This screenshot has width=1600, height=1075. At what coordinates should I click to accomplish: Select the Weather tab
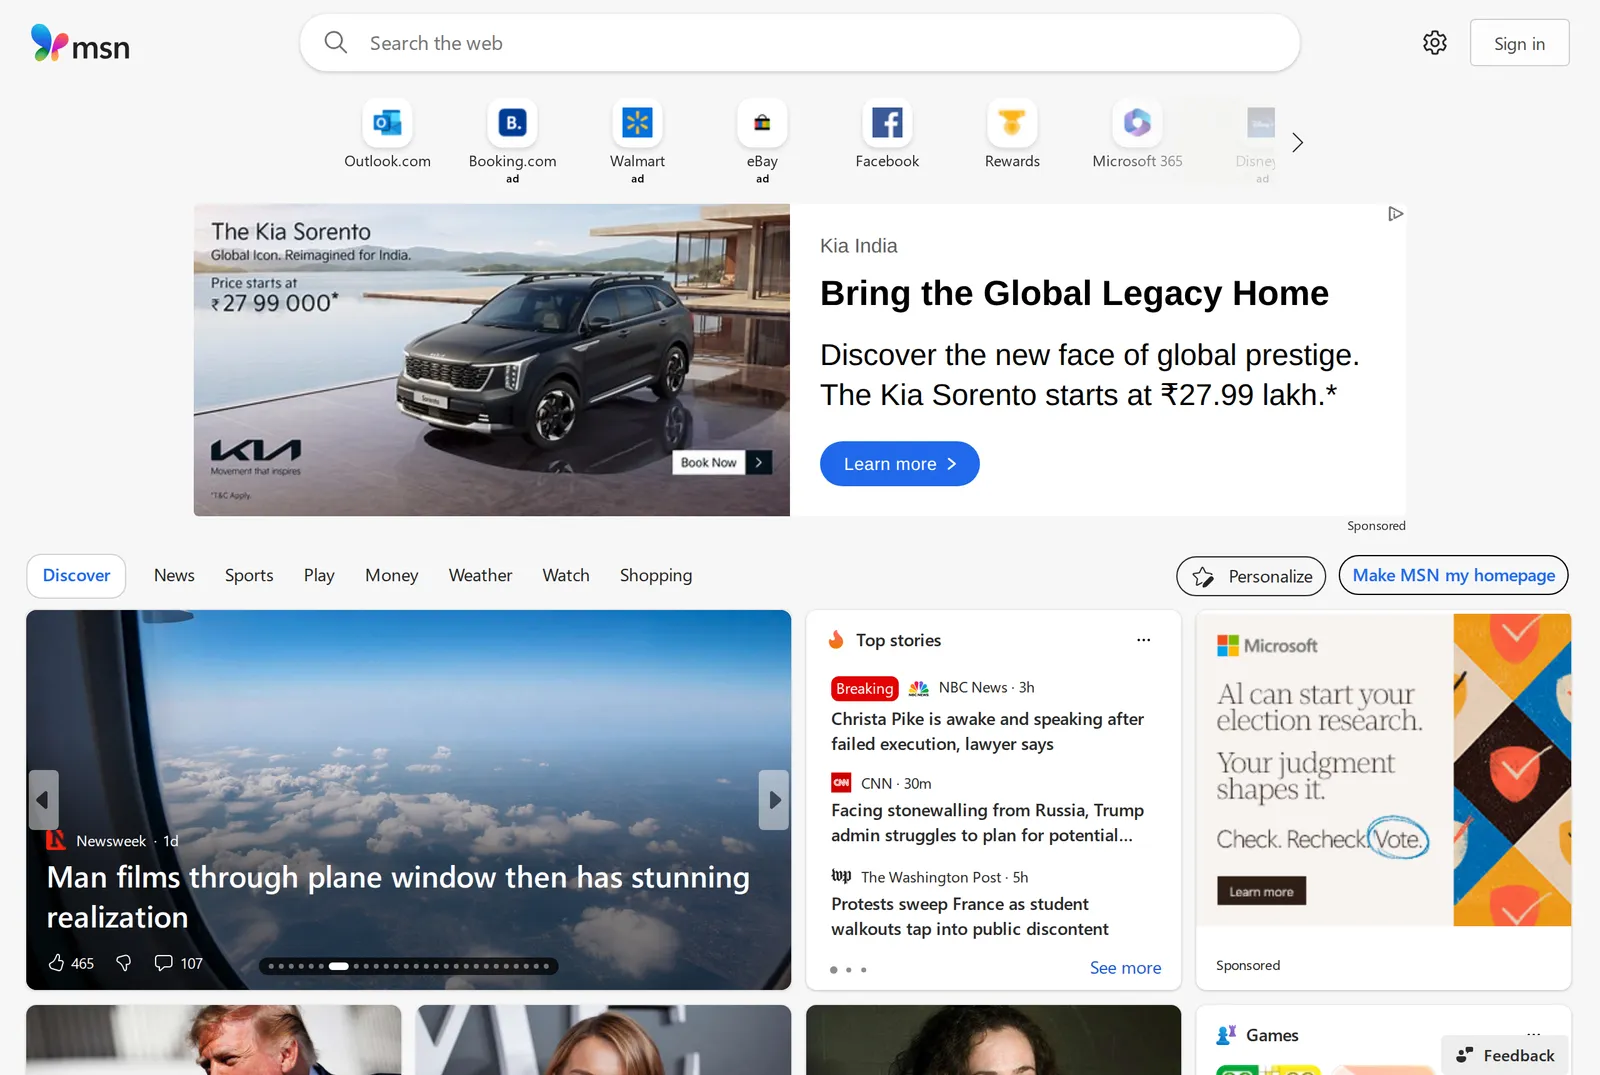[480, 576]
